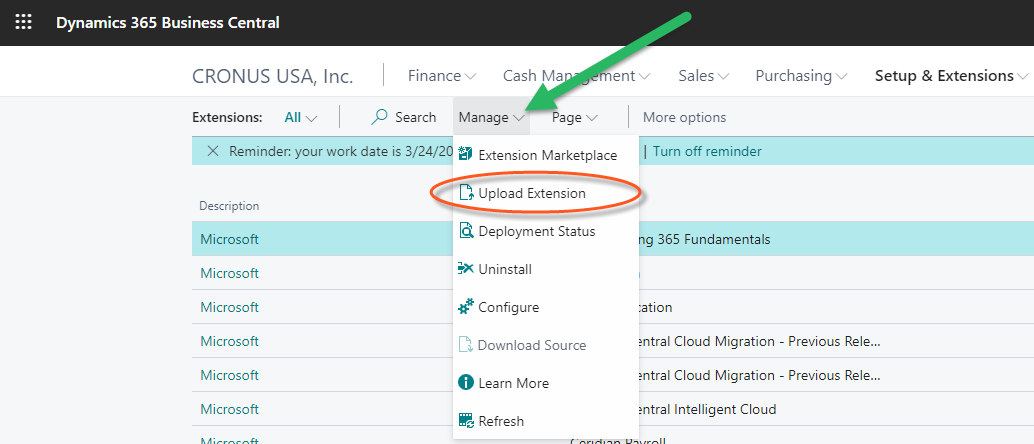Click the Refresh icon in menu

pos(465,421)
